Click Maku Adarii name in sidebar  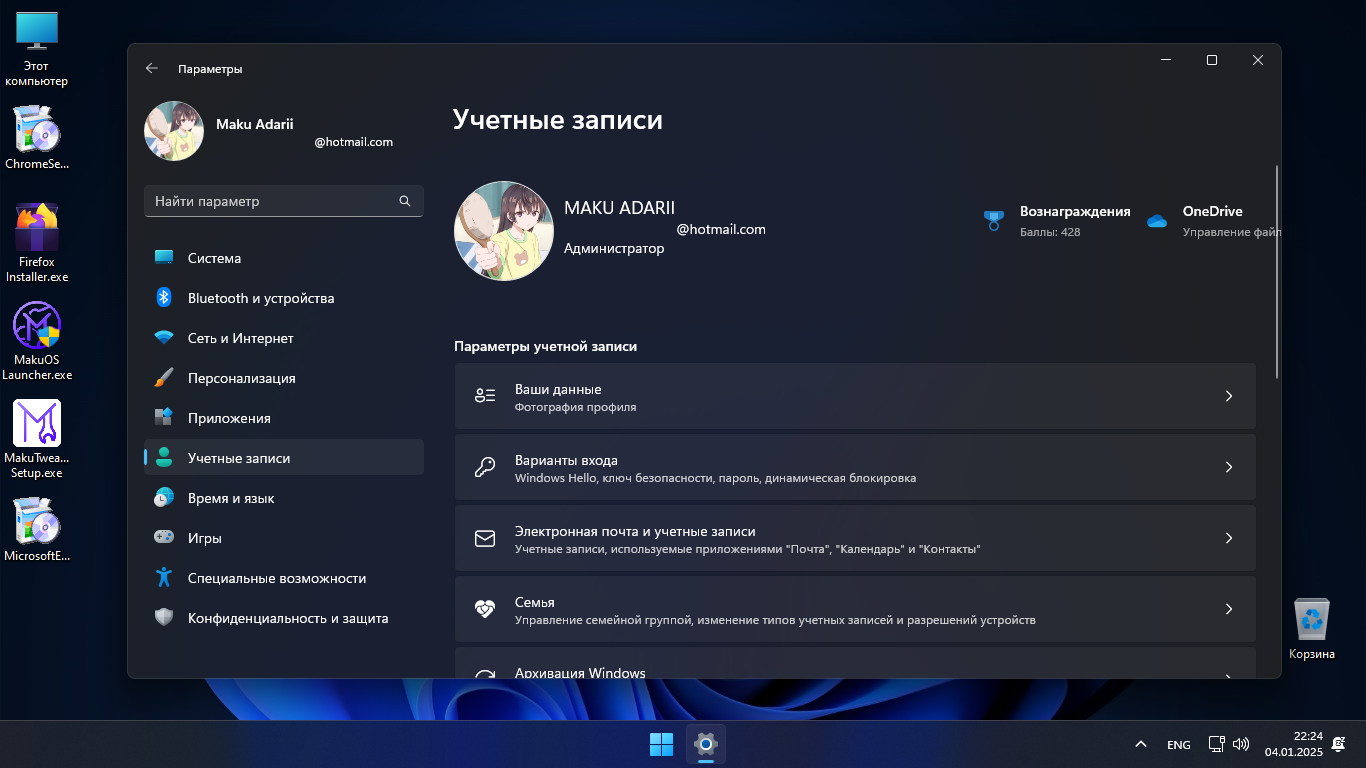[255, 124]
